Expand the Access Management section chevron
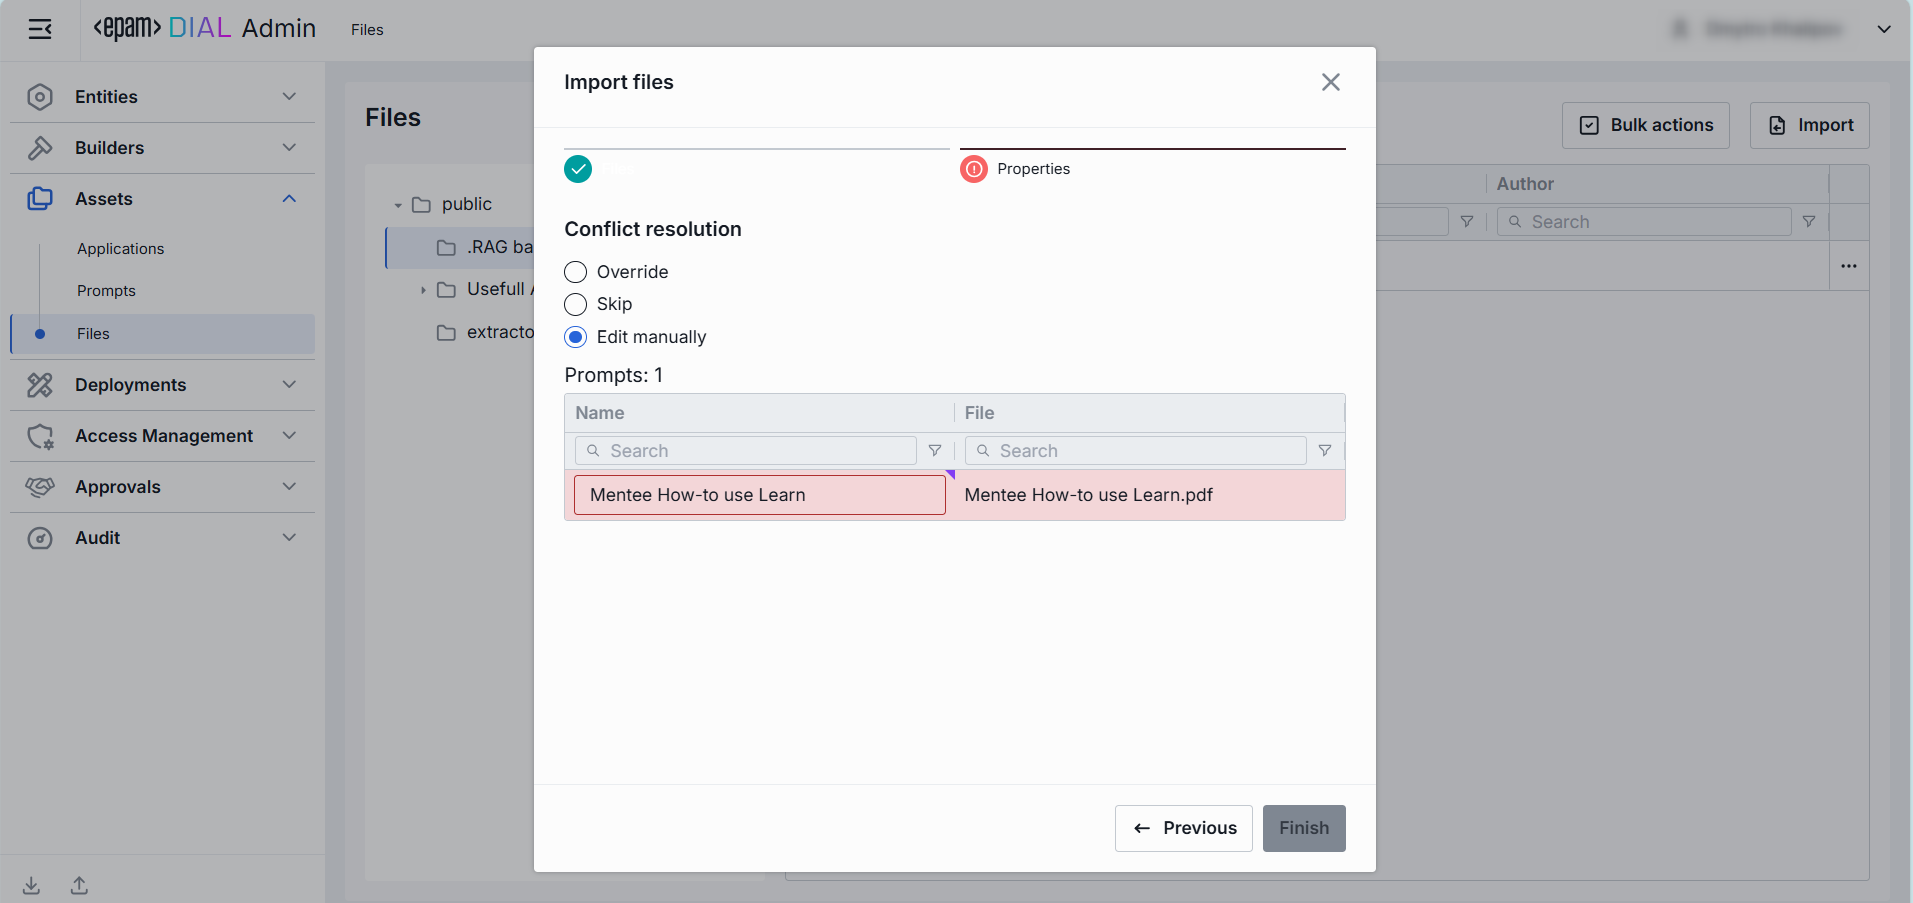Viewport: 1913px width, 903px height. (x=289, y=436)
